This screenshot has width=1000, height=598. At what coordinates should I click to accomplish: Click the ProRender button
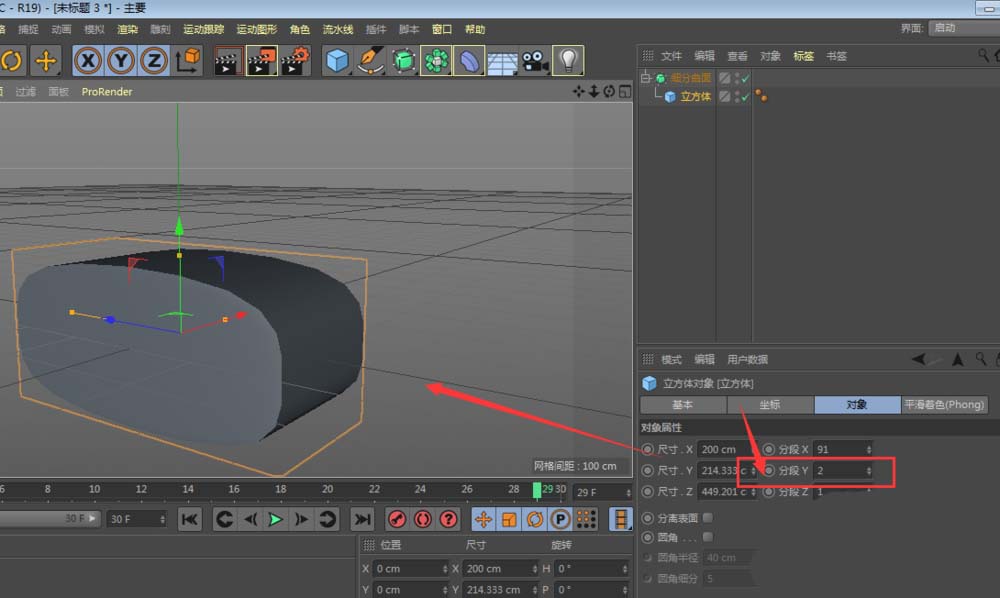pos(106,91)
